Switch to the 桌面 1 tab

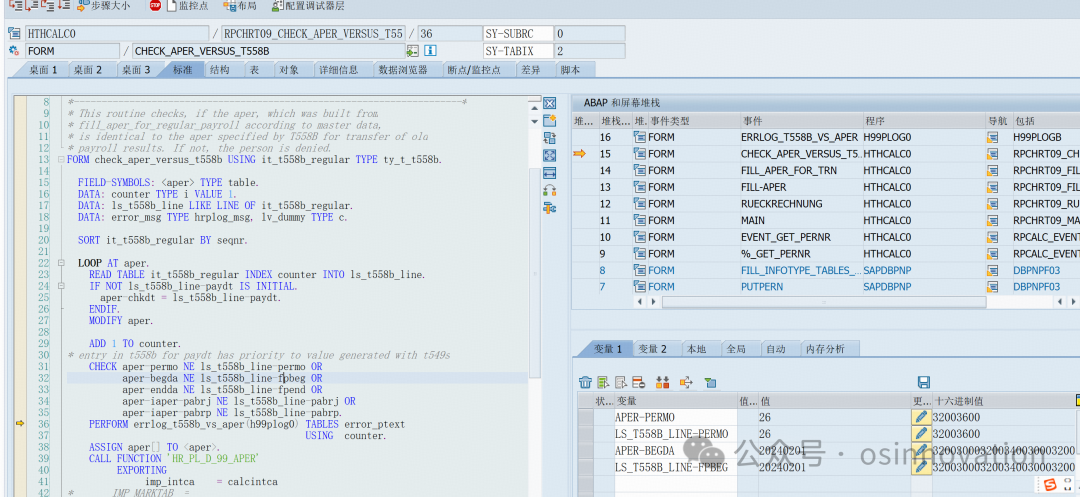point(43,70)
